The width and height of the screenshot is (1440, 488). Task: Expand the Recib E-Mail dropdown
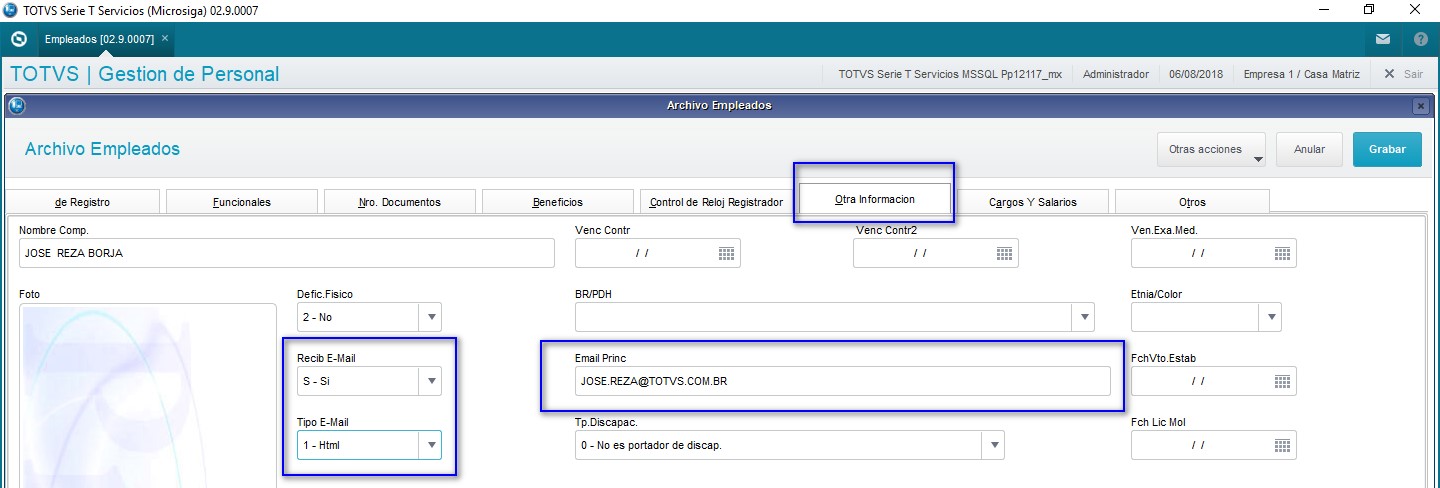coord(431,381)
